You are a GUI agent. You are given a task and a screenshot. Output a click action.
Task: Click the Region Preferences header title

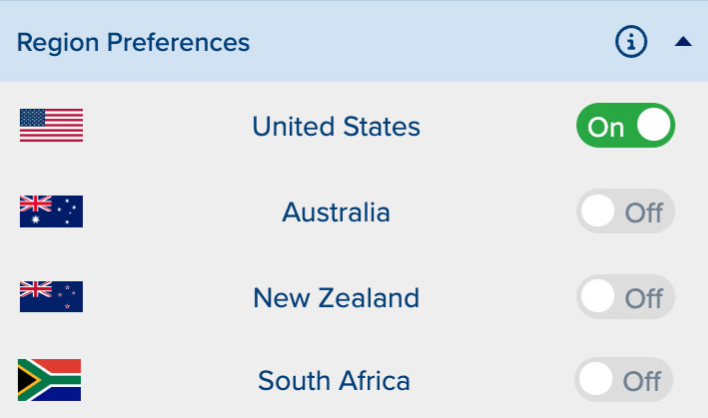[133, 42]
